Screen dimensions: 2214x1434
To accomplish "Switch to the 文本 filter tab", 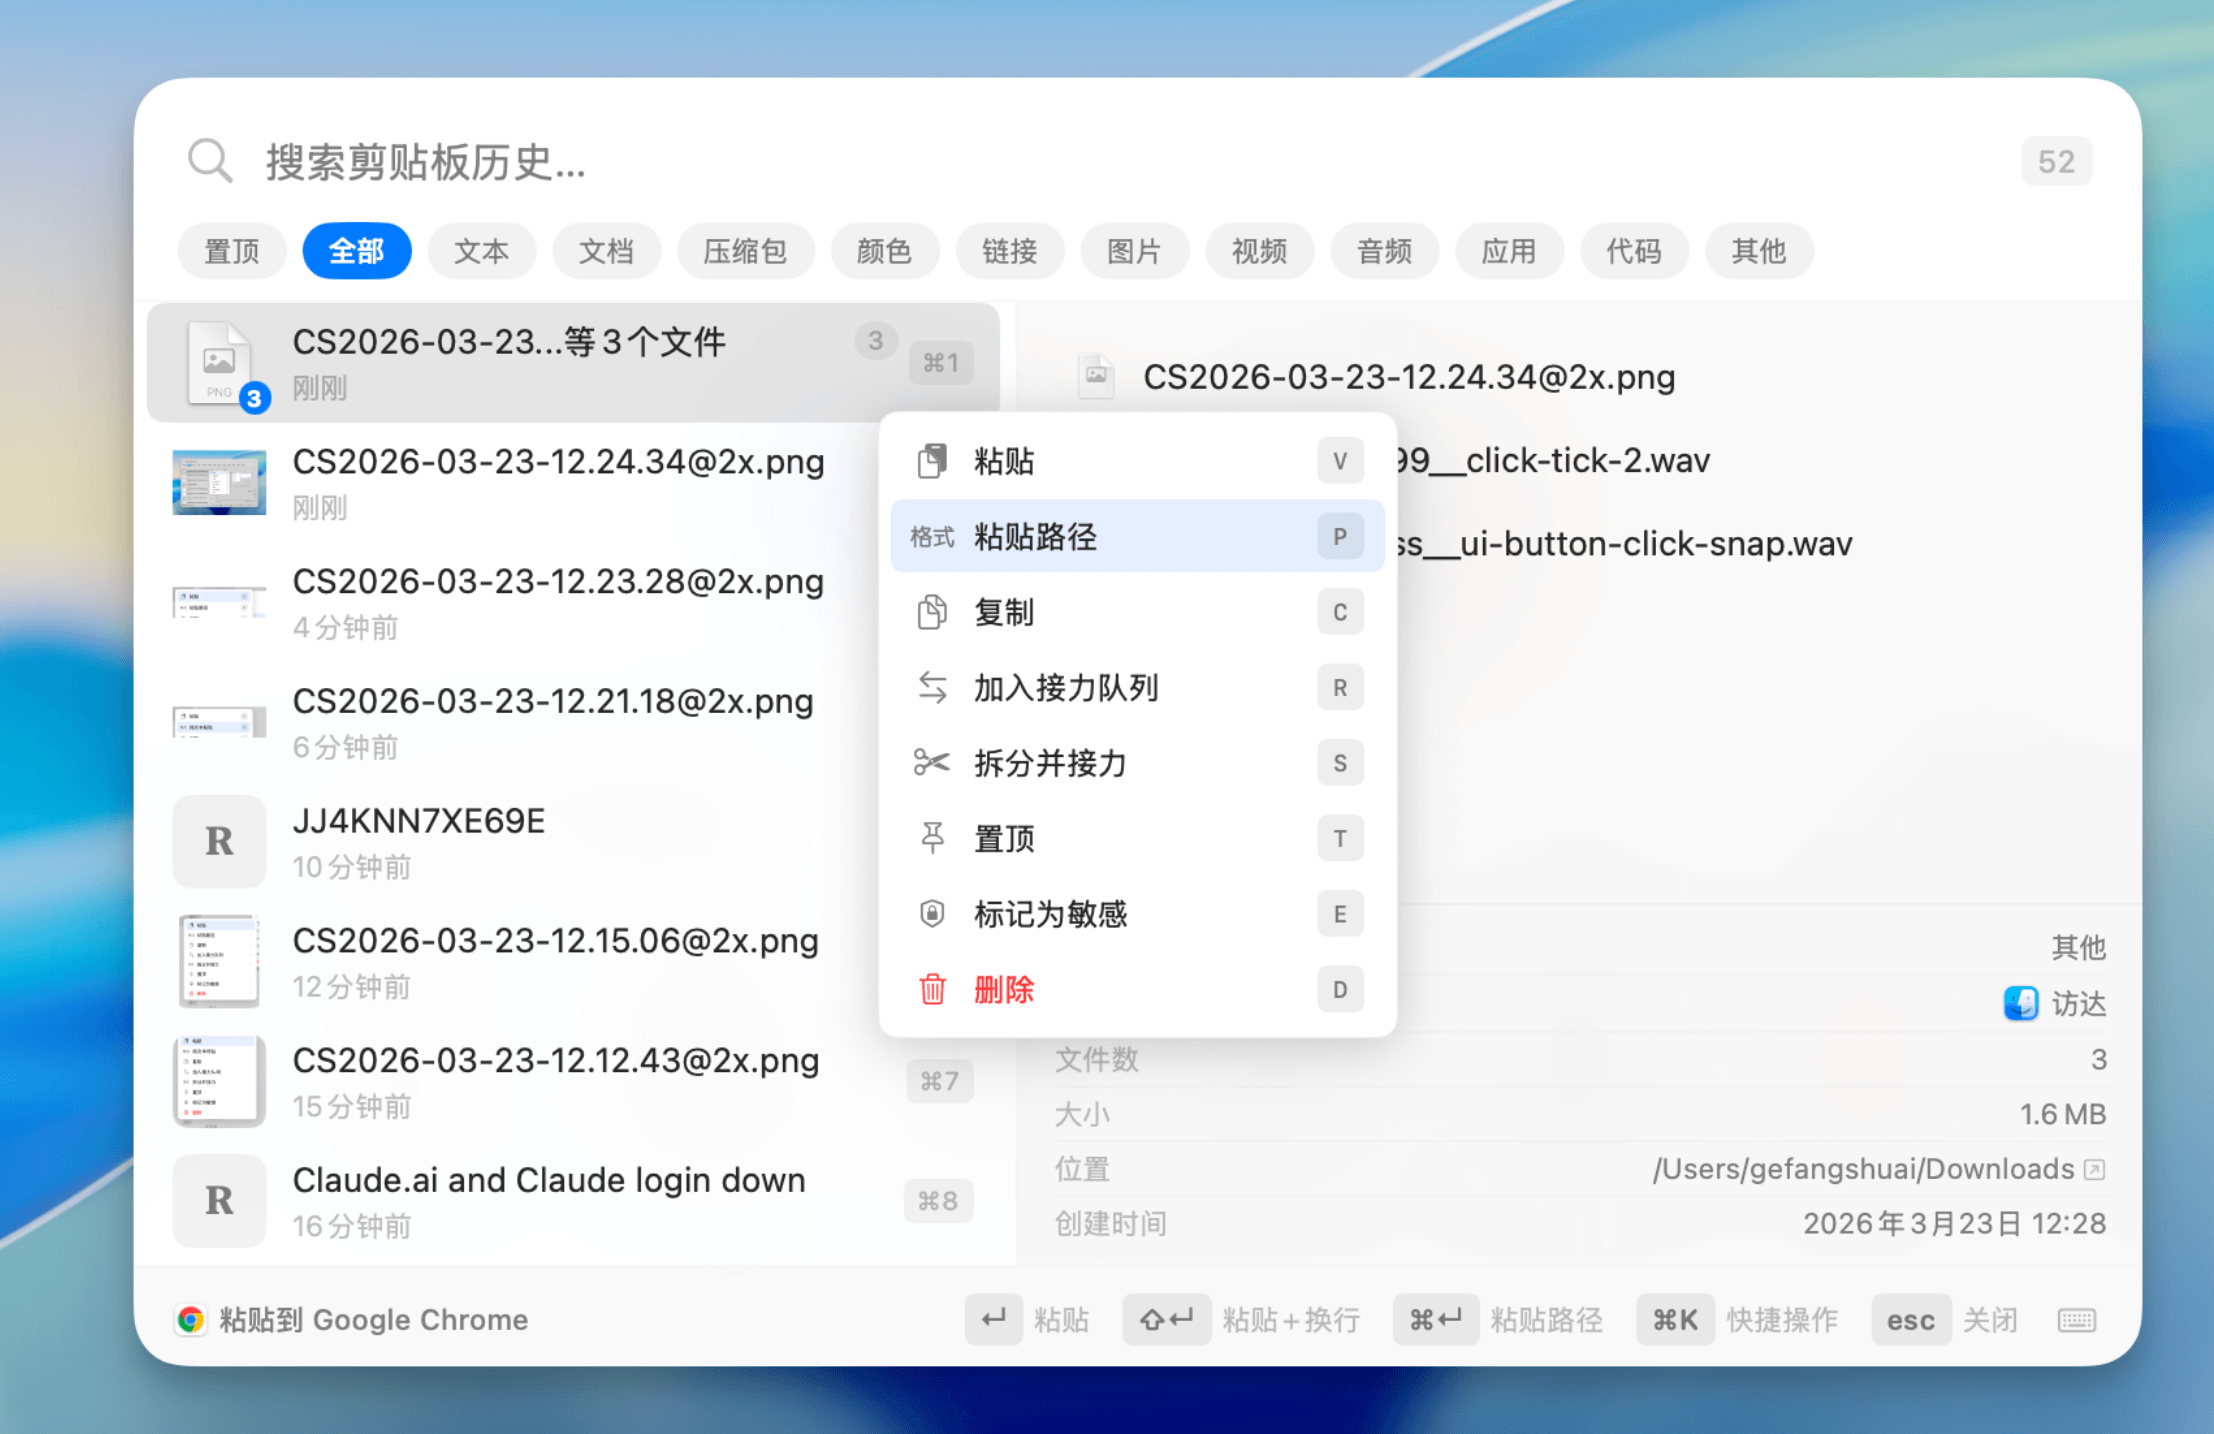I will [482, 251].
